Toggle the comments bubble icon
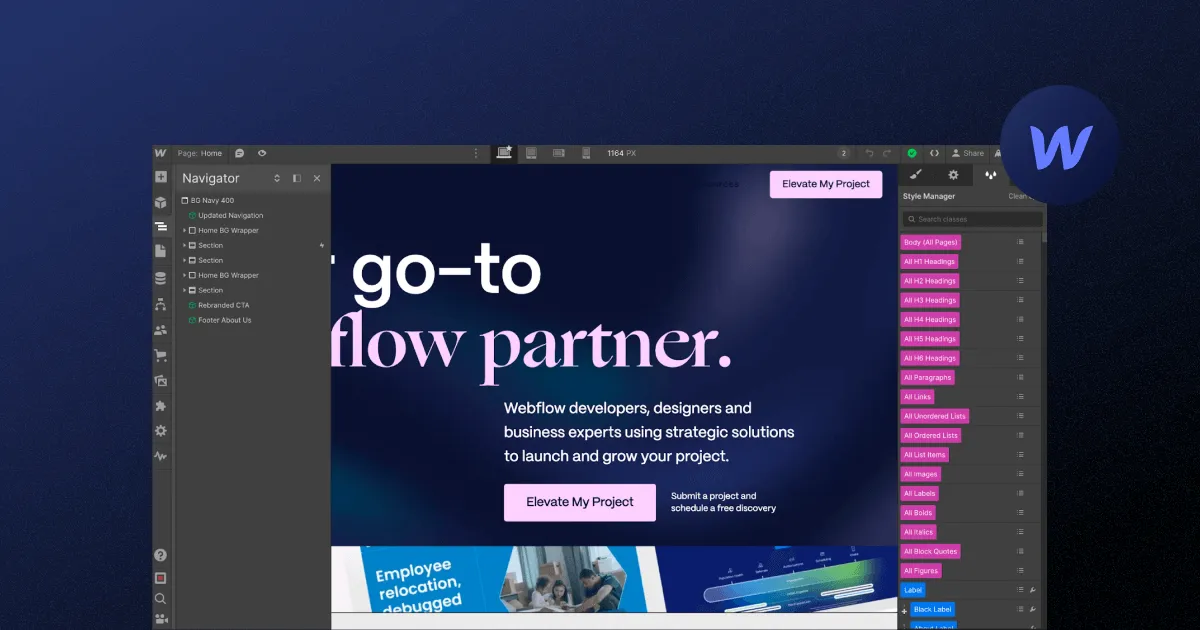1200x630 pixels. (238, 153)
